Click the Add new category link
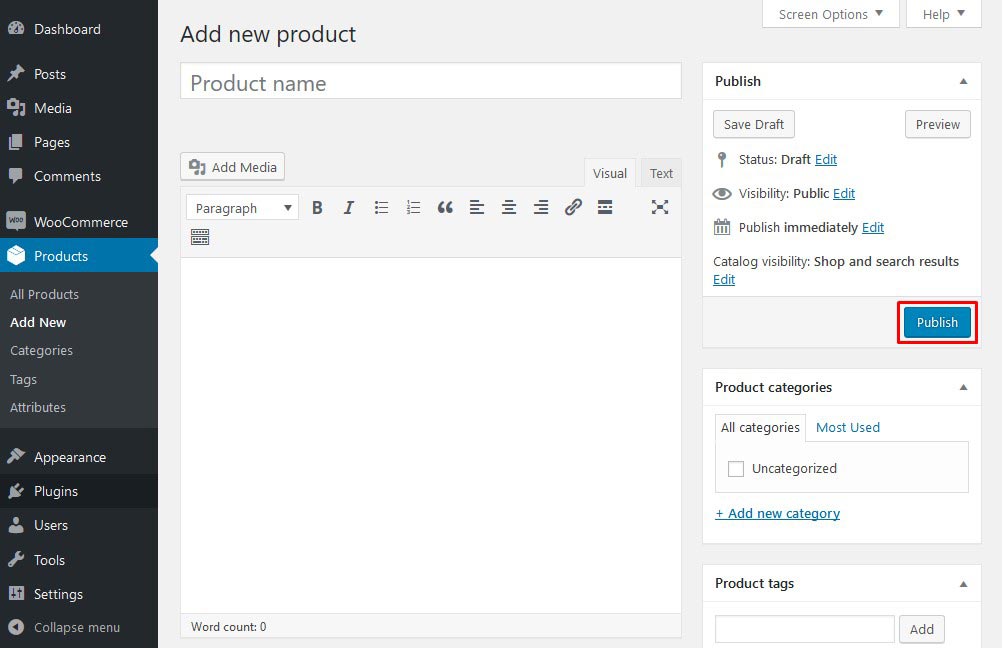This screenshot has width=1003, height=648. pyautogui.click(x=777, y=513)
